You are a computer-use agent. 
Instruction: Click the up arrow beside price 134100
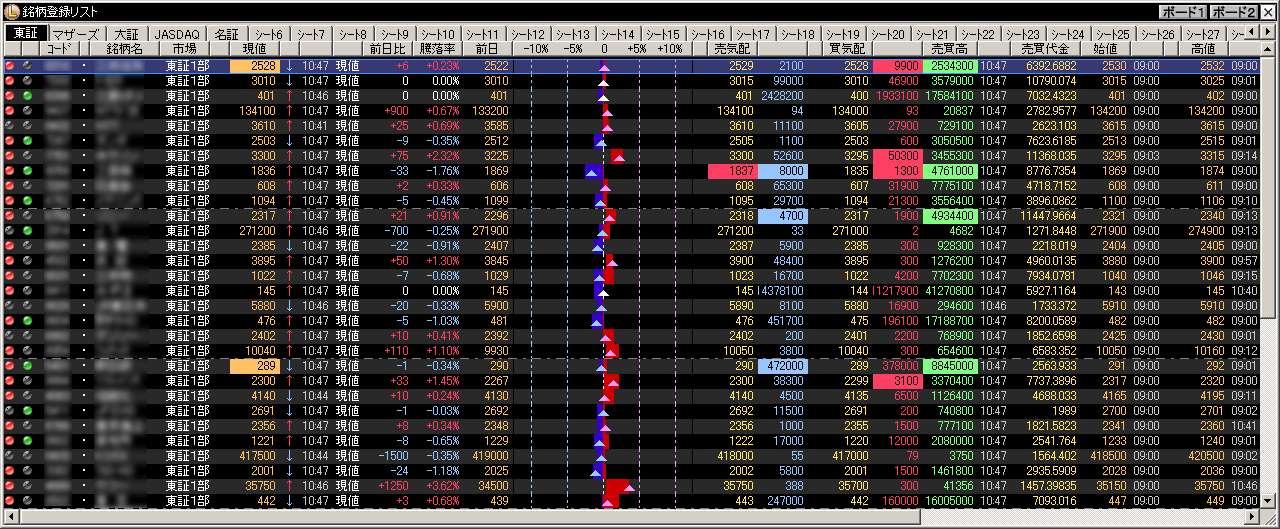point(289,111)
